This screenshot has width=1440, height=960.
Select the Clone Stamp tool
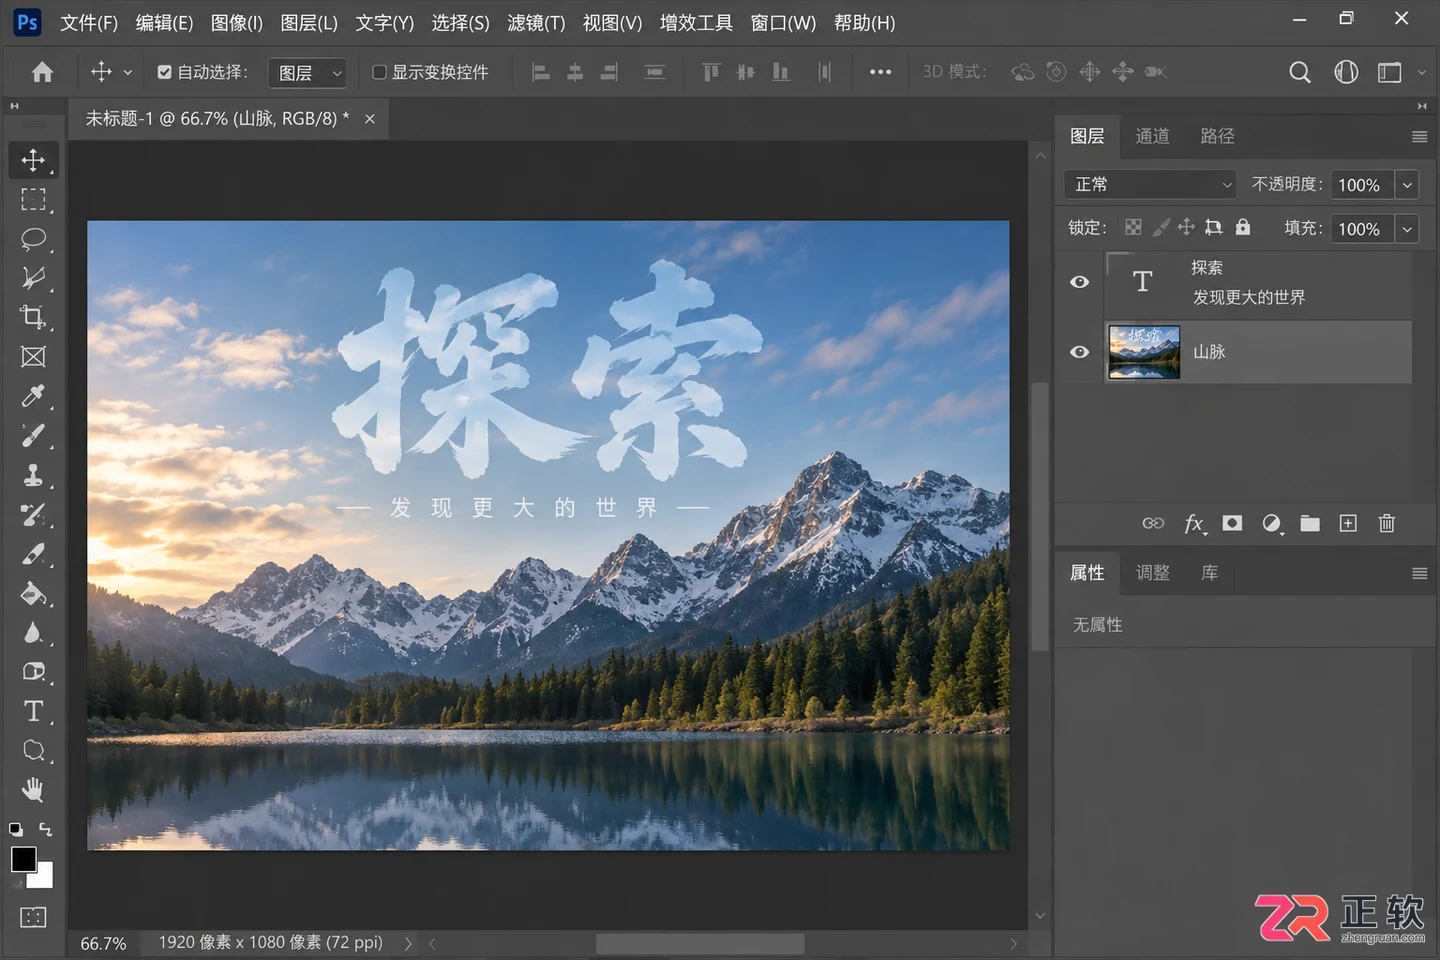(33, 475)
